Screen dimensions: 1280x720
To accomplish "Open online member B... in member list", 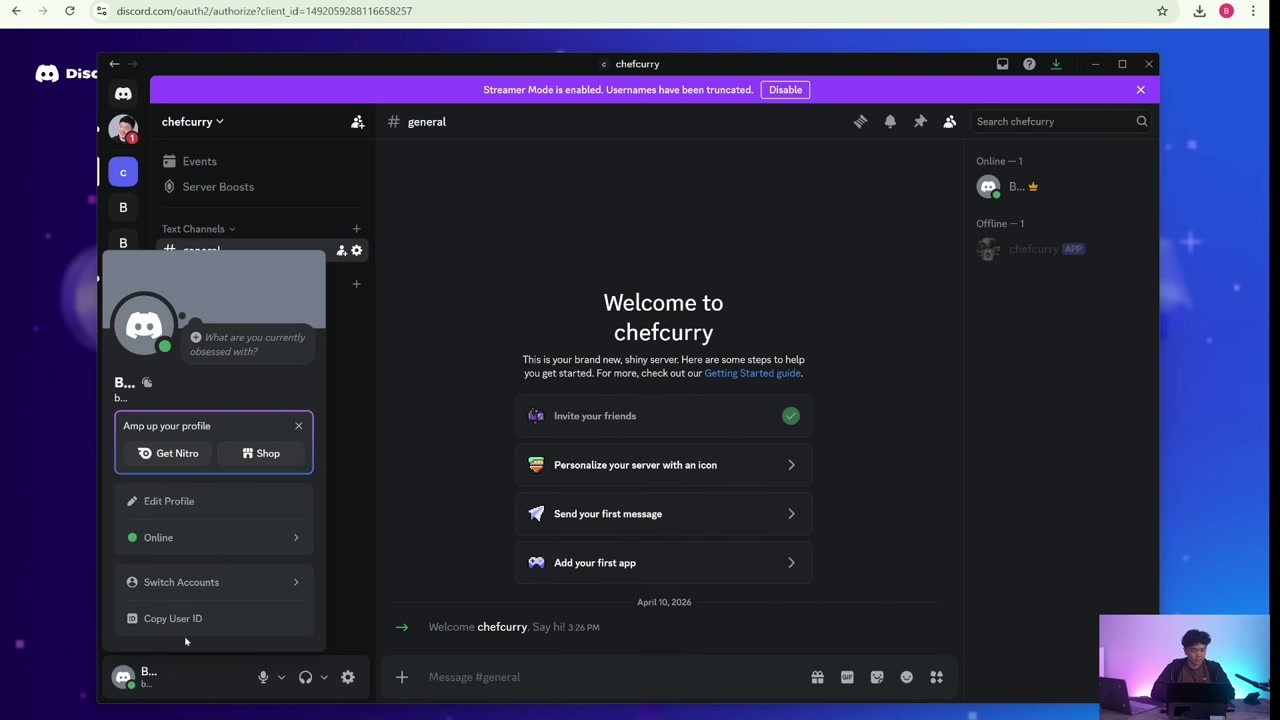I will pyautogui.click(x=1060, y=187).
